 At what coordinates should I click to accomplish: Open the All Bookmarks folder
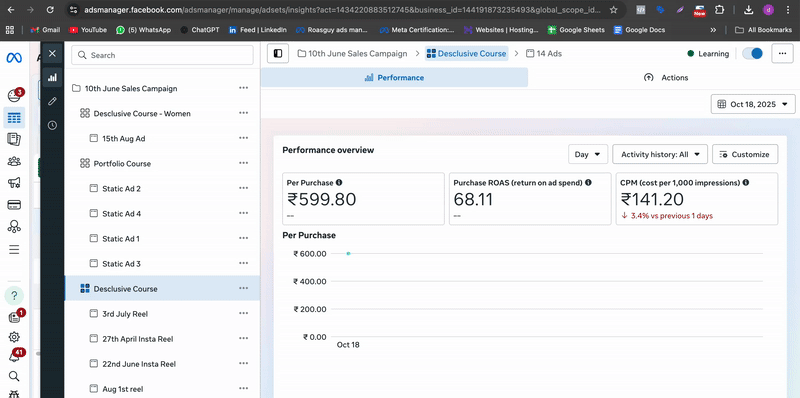point(764,30)
